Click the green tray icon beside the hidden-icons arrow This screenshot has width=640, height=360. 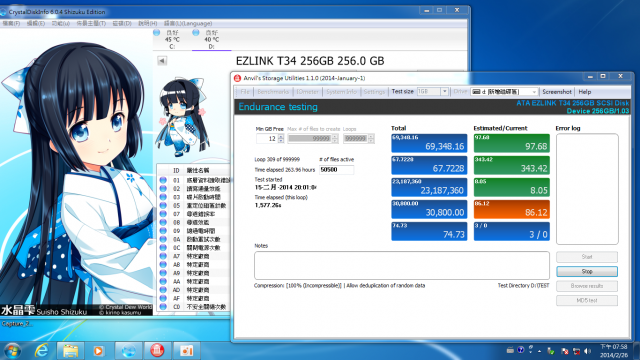(x=551, y=351)
